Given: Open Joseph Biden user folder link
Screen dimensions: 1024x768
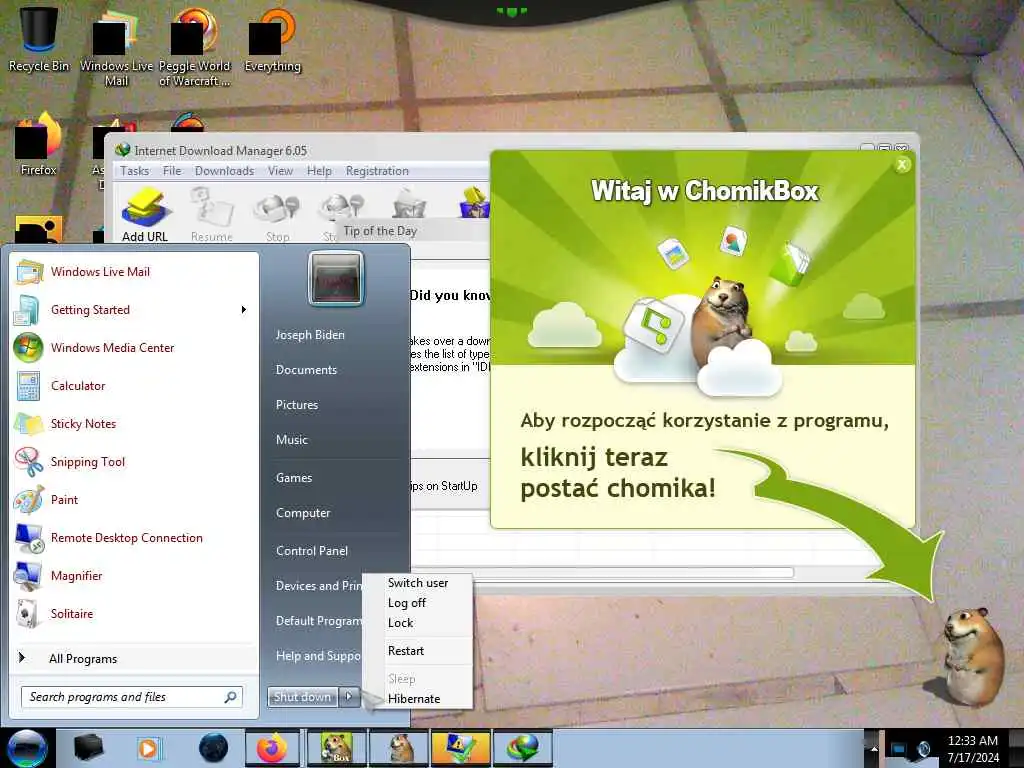Looking at the screenshot, I should (310, 334).
